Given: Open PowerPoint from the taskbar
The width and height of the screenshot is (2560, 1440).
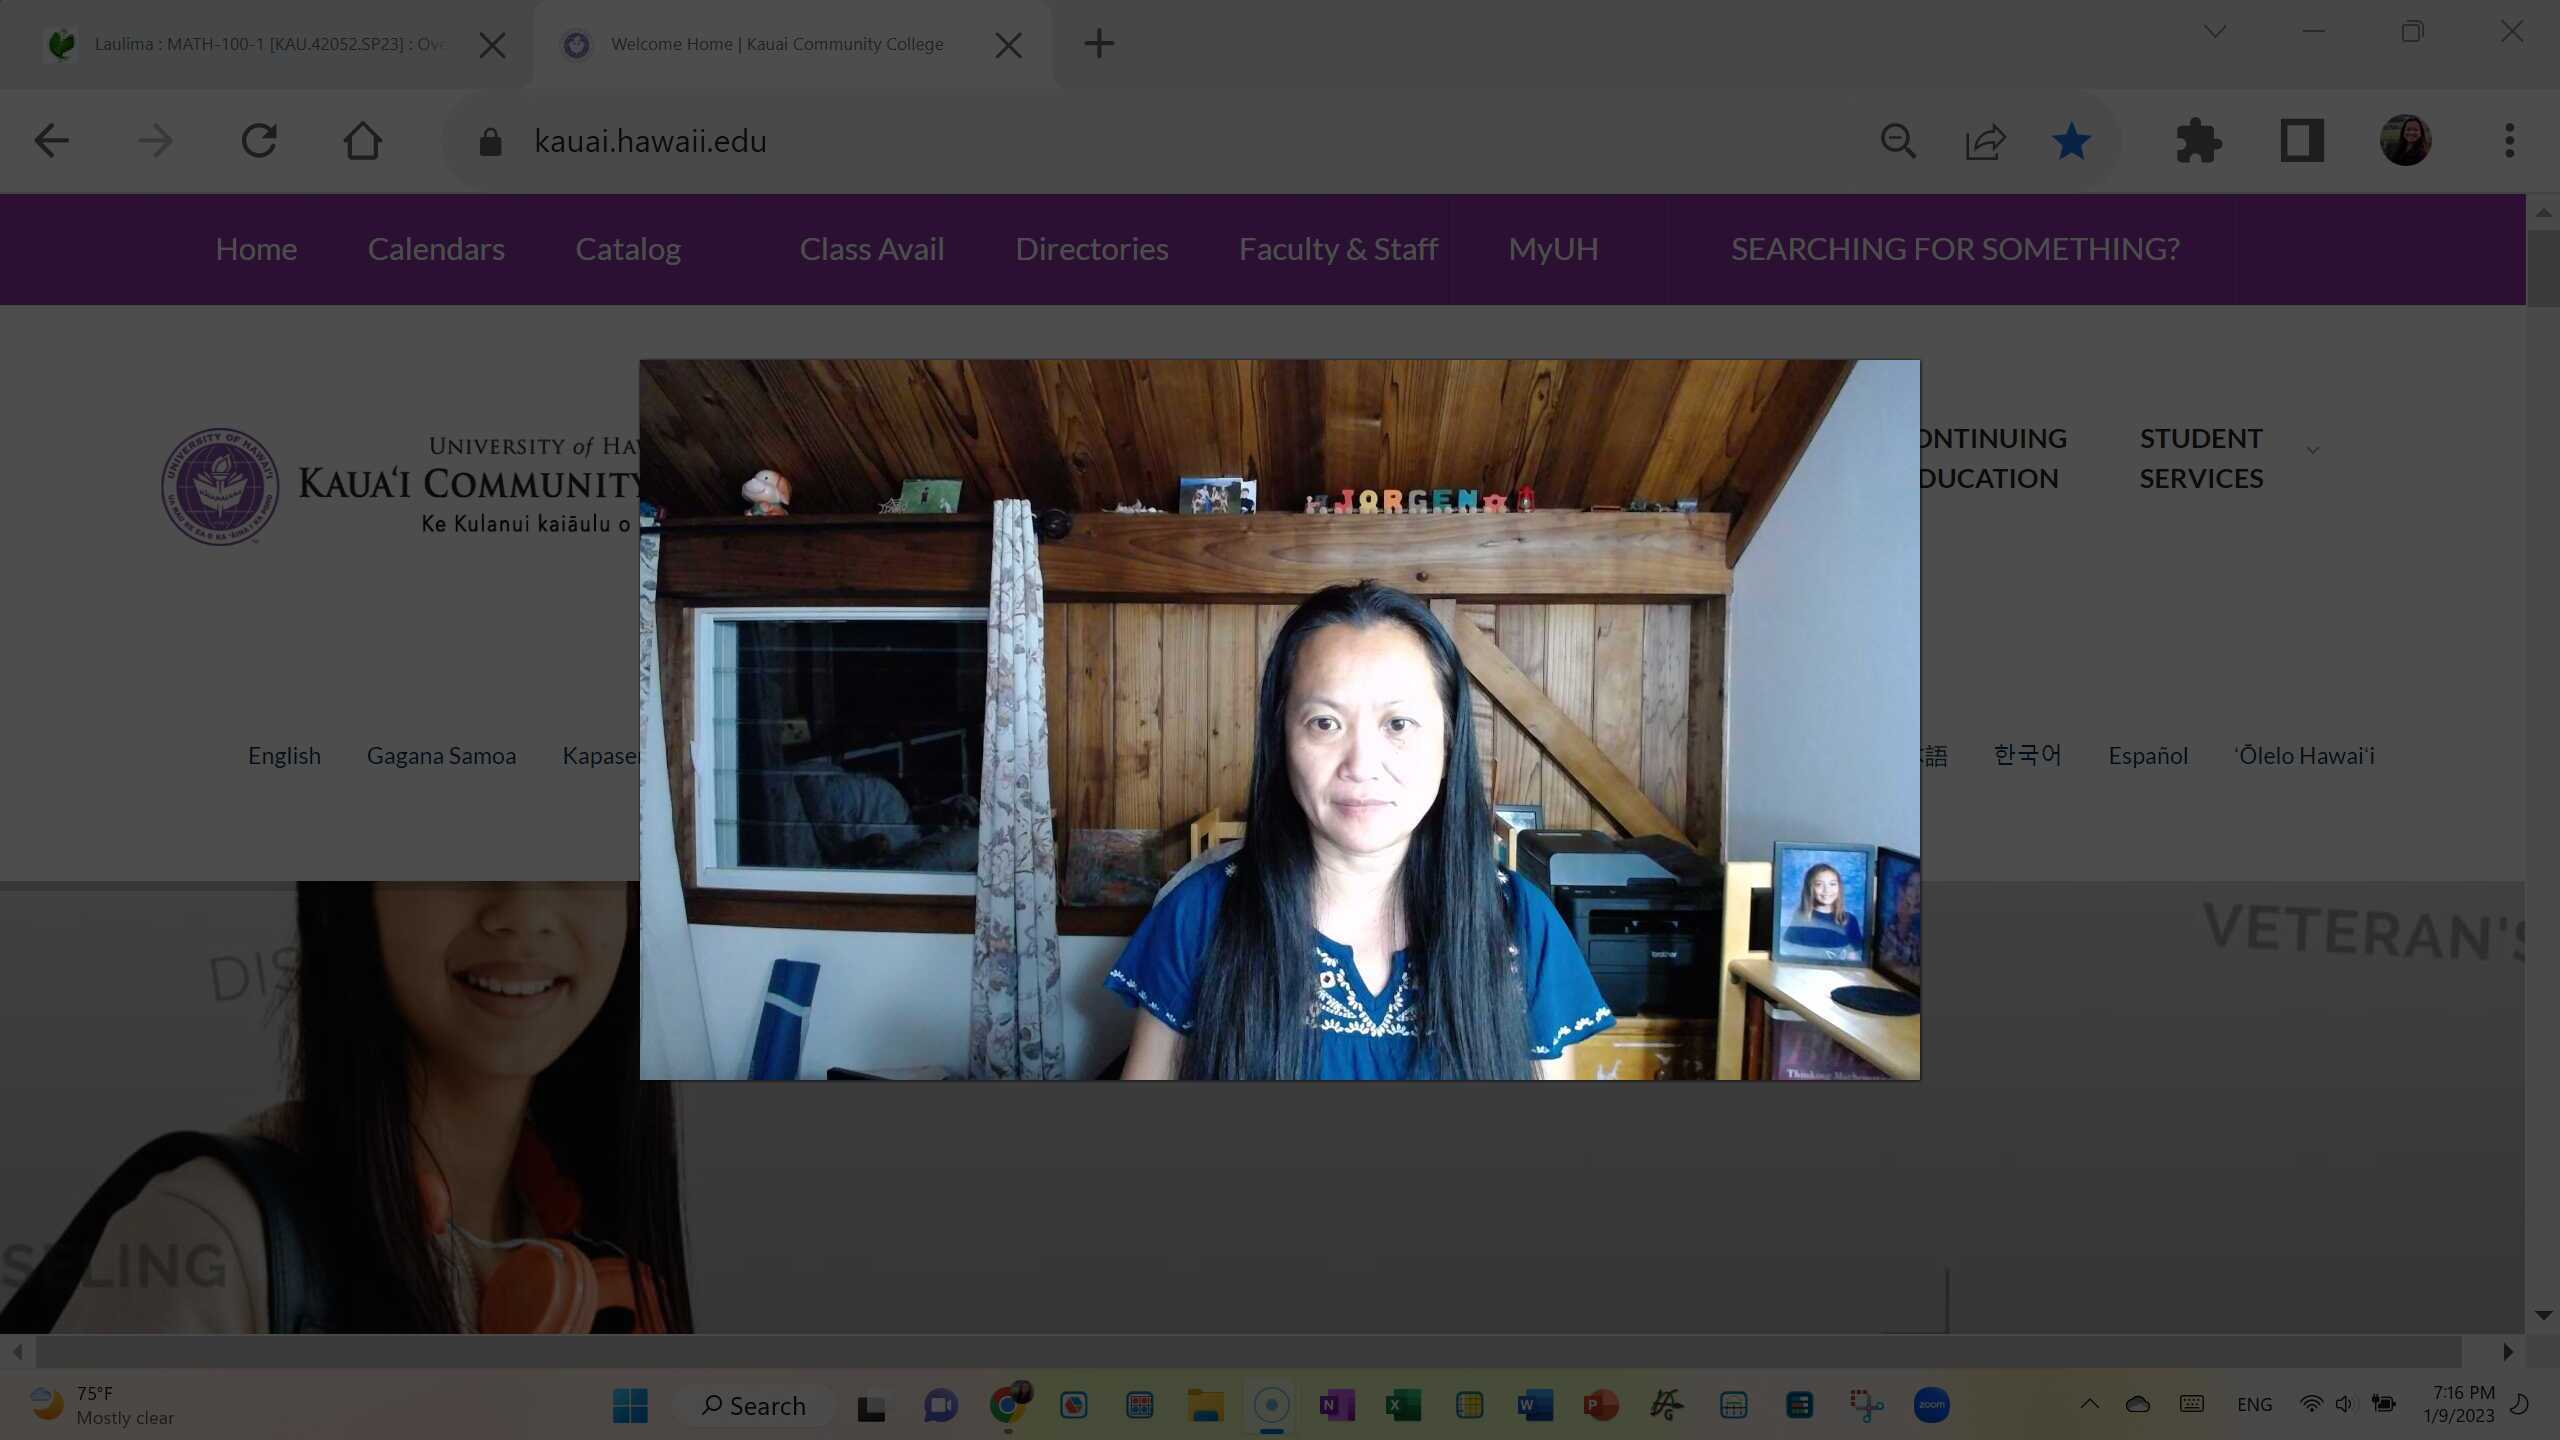Looking at the screenshot, I should (1599, 1405).
